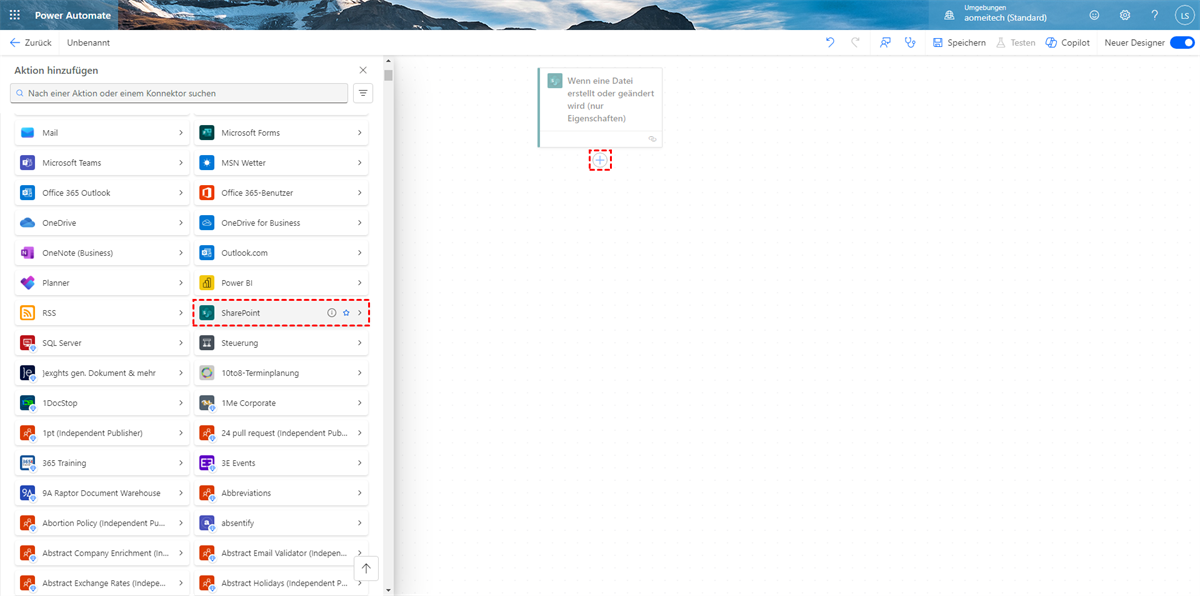Go back with Zurück
The height and width of the screenshot is (596, 1200).
[x=31, y=43]
